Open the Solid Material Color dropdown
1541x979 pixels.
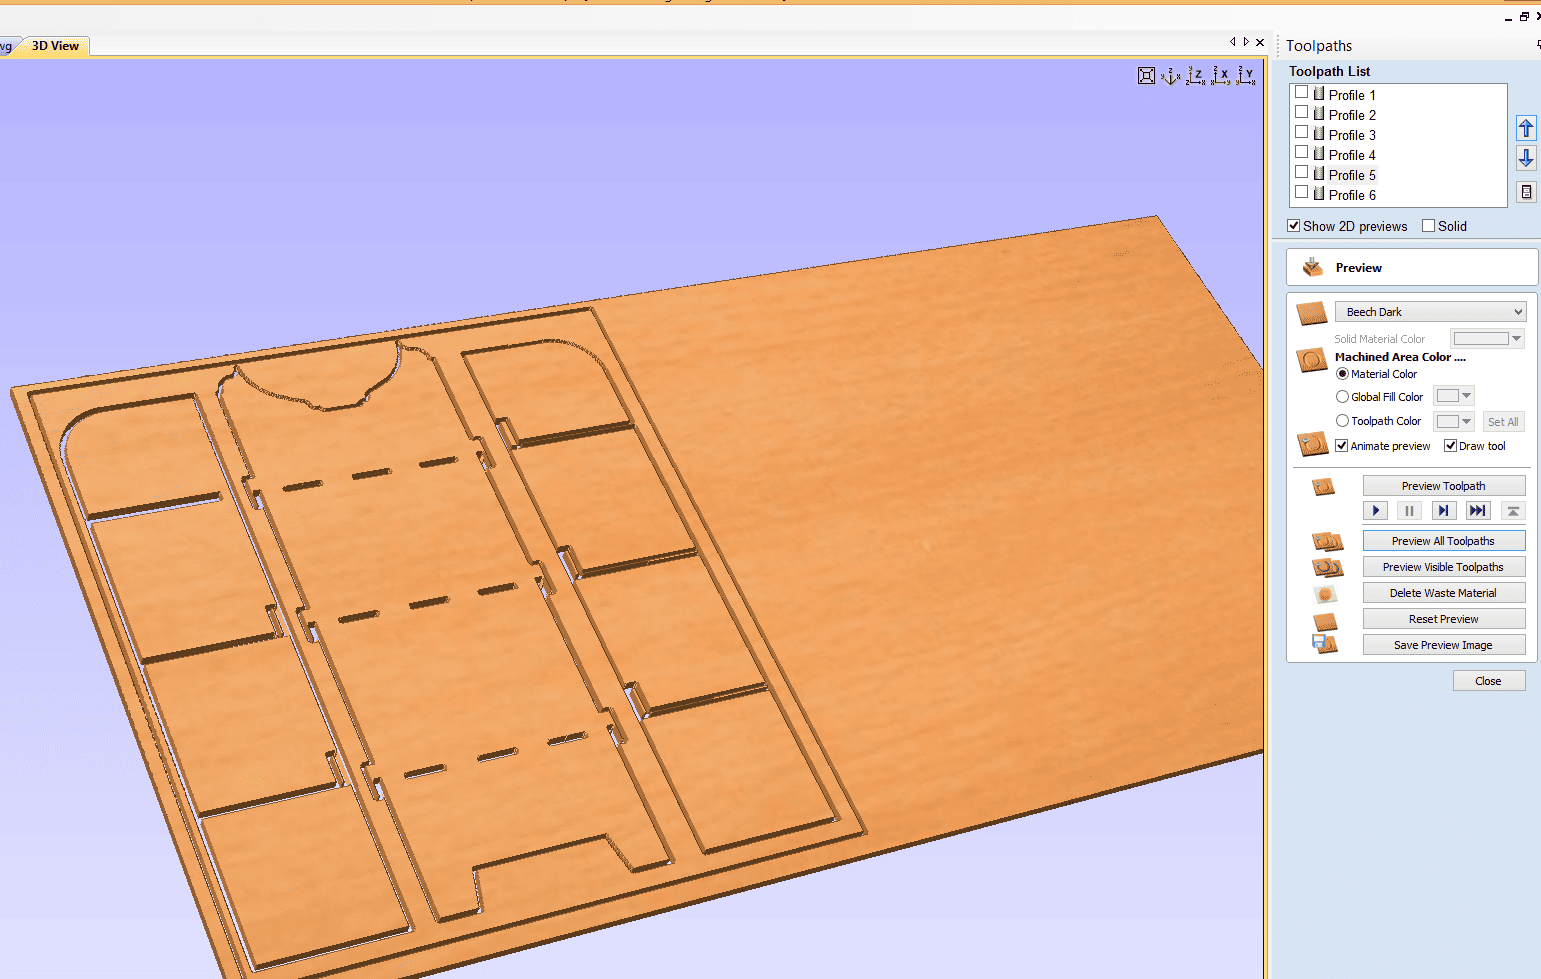pyautogui.click(x=1487, y=339)
